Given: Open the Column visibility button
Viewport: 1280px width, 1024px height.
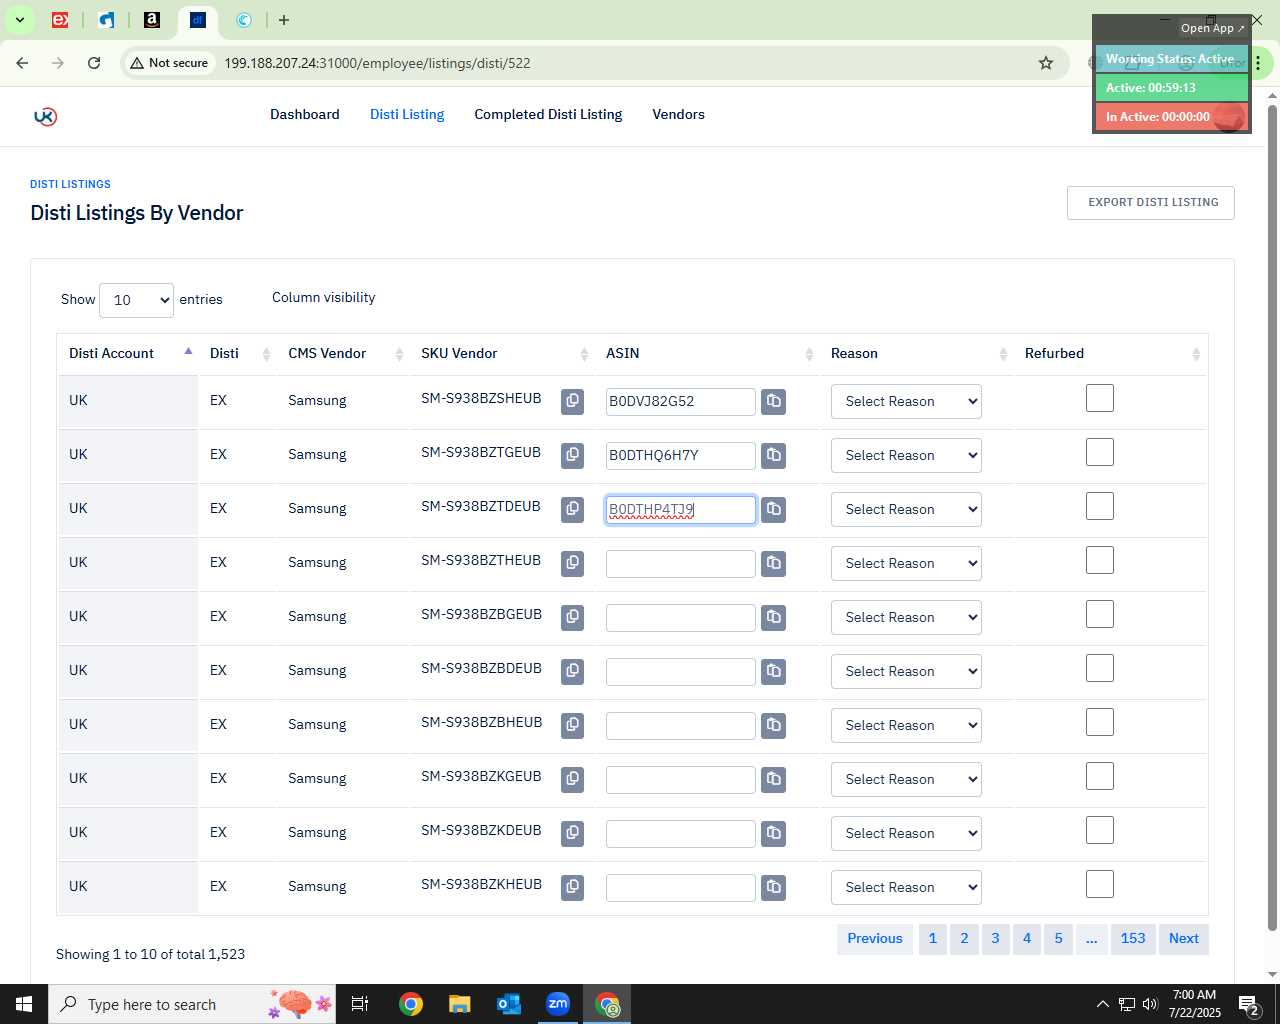Looking at the screenshot, I should pyautogui.click(x=323, y=298).
